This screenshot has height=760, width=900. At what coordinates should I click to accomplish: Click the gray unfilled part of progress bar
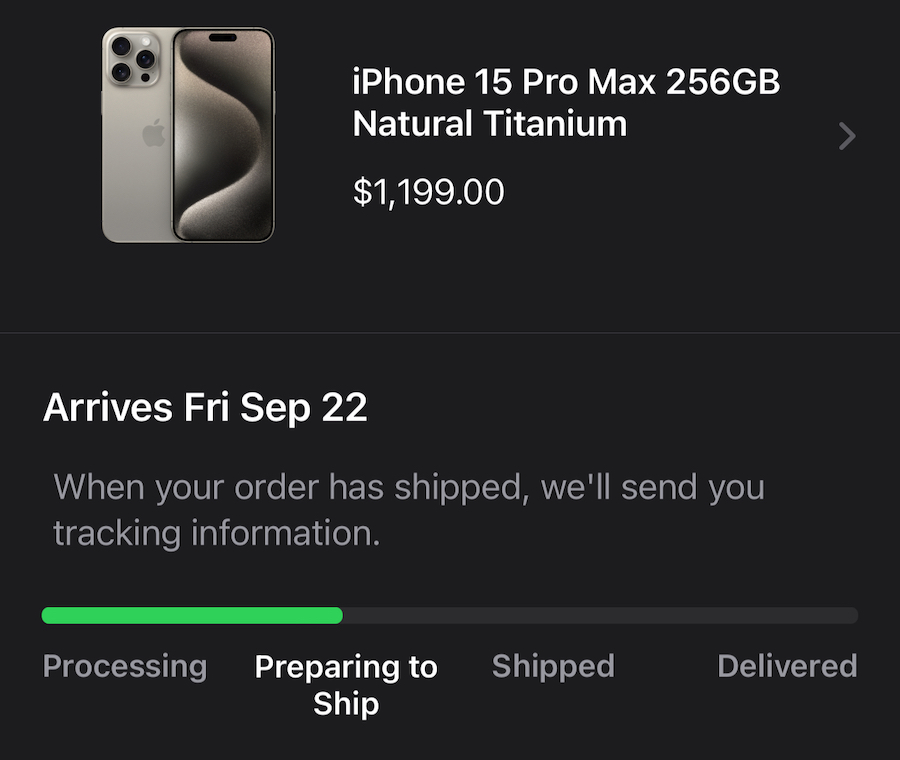point(600,615)
